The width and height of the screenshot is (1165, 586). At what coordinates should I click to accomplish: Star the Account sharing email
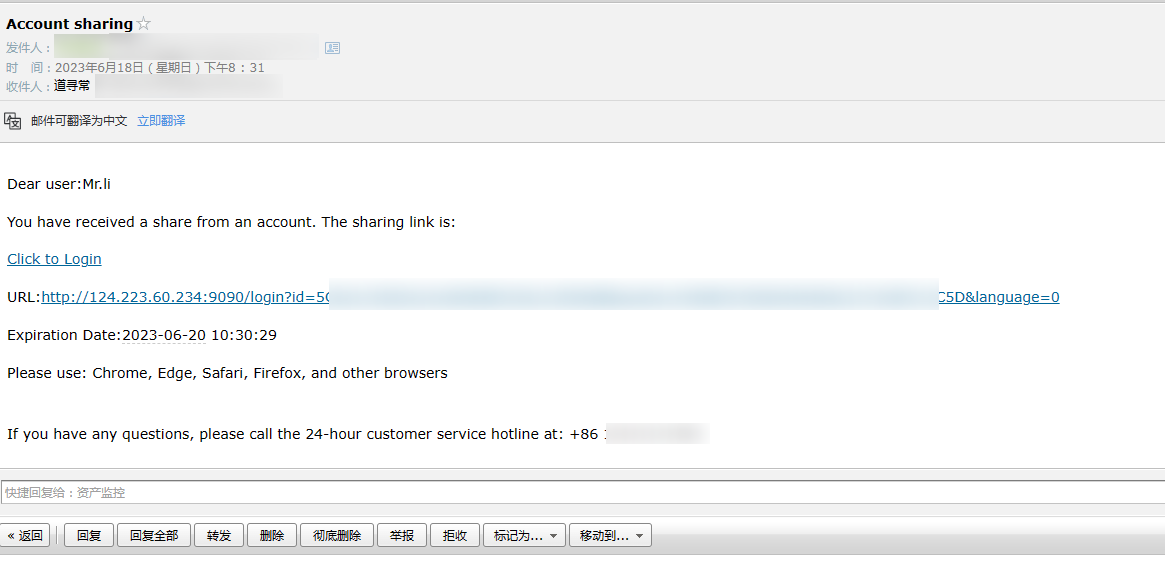[x=144, y=24]
